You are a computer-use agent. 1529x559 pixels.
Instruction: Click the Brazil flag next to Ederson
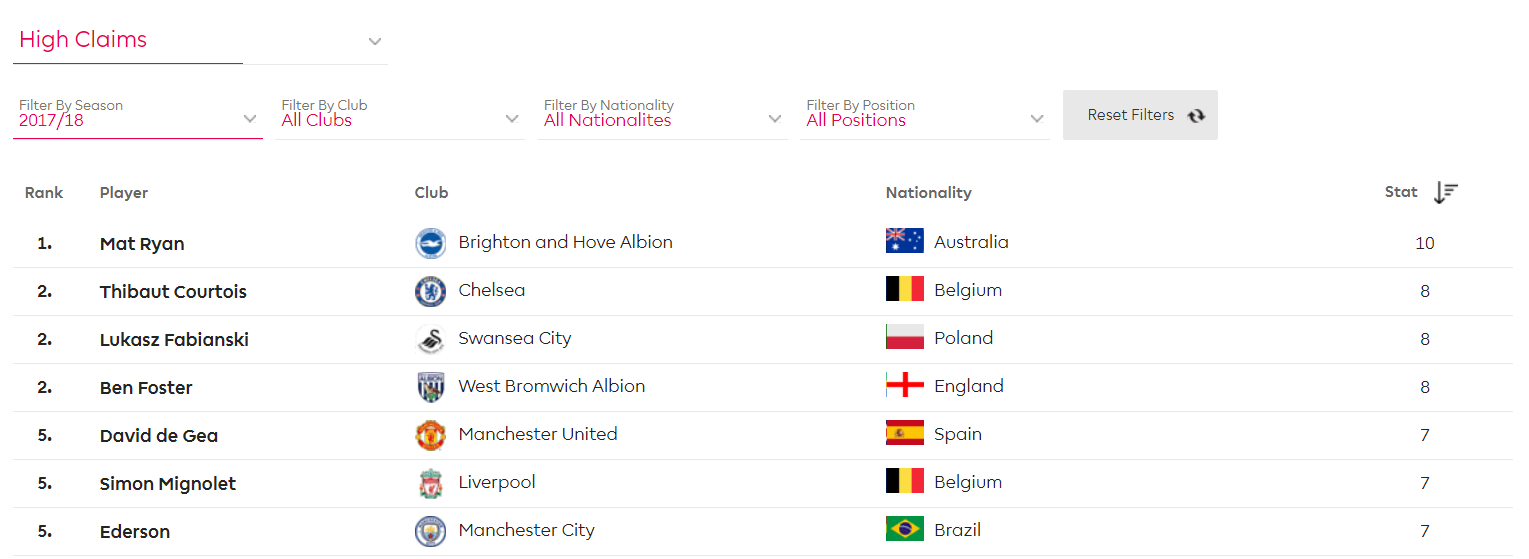coord(904,529)
